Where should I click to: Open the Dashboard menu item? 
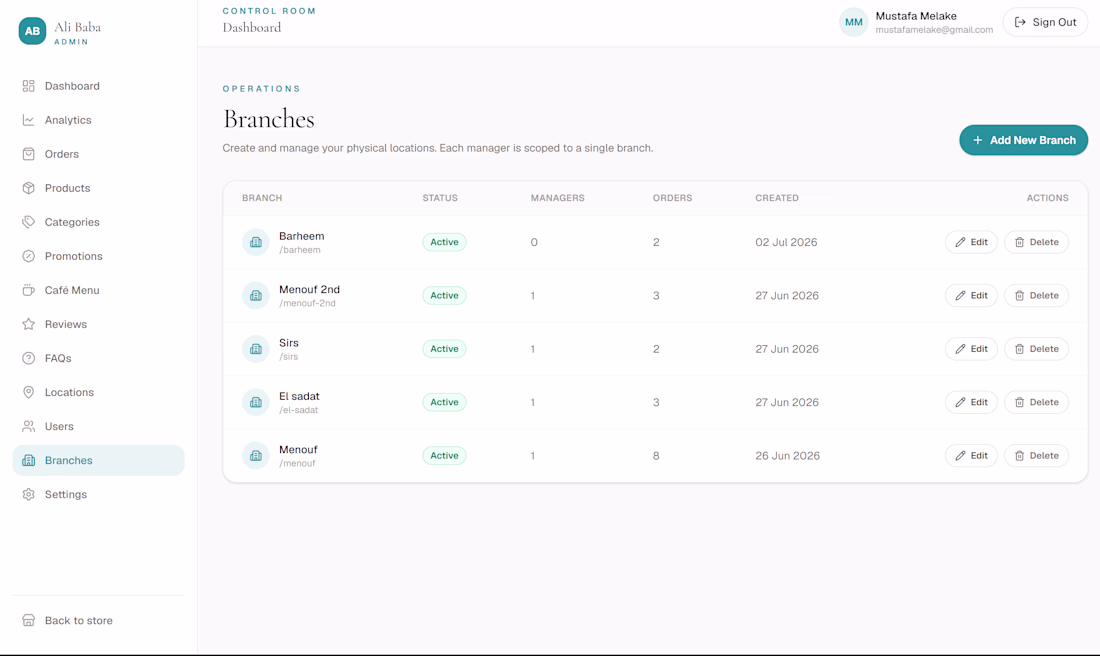coord(98,86)
